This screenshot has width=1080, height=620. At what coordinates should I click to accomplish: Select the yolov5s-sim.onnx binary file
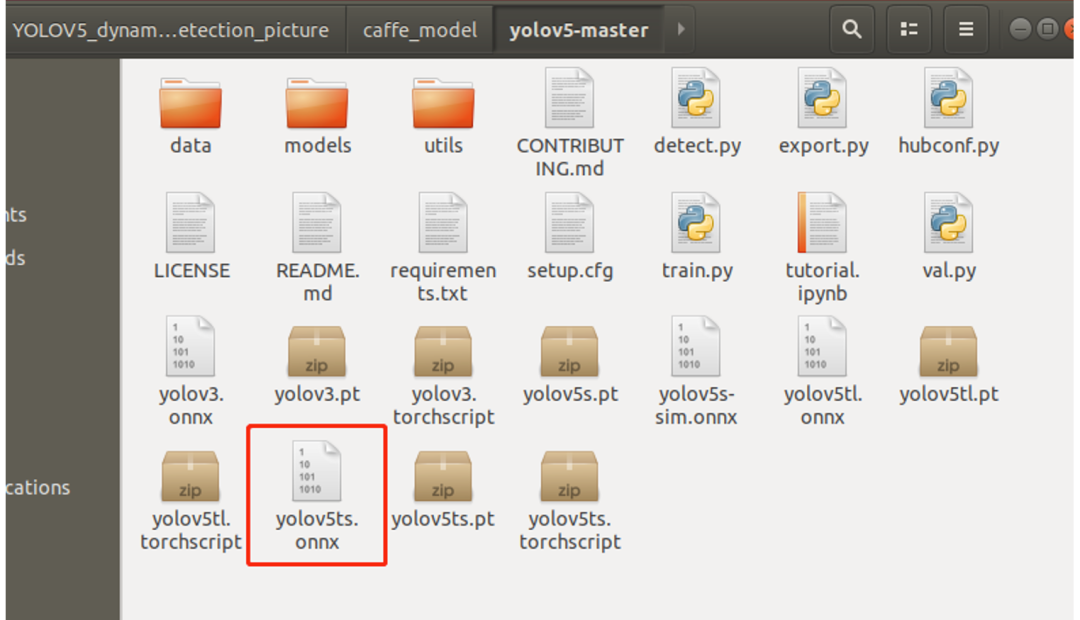pyautogui.click(x=696, y=346)
